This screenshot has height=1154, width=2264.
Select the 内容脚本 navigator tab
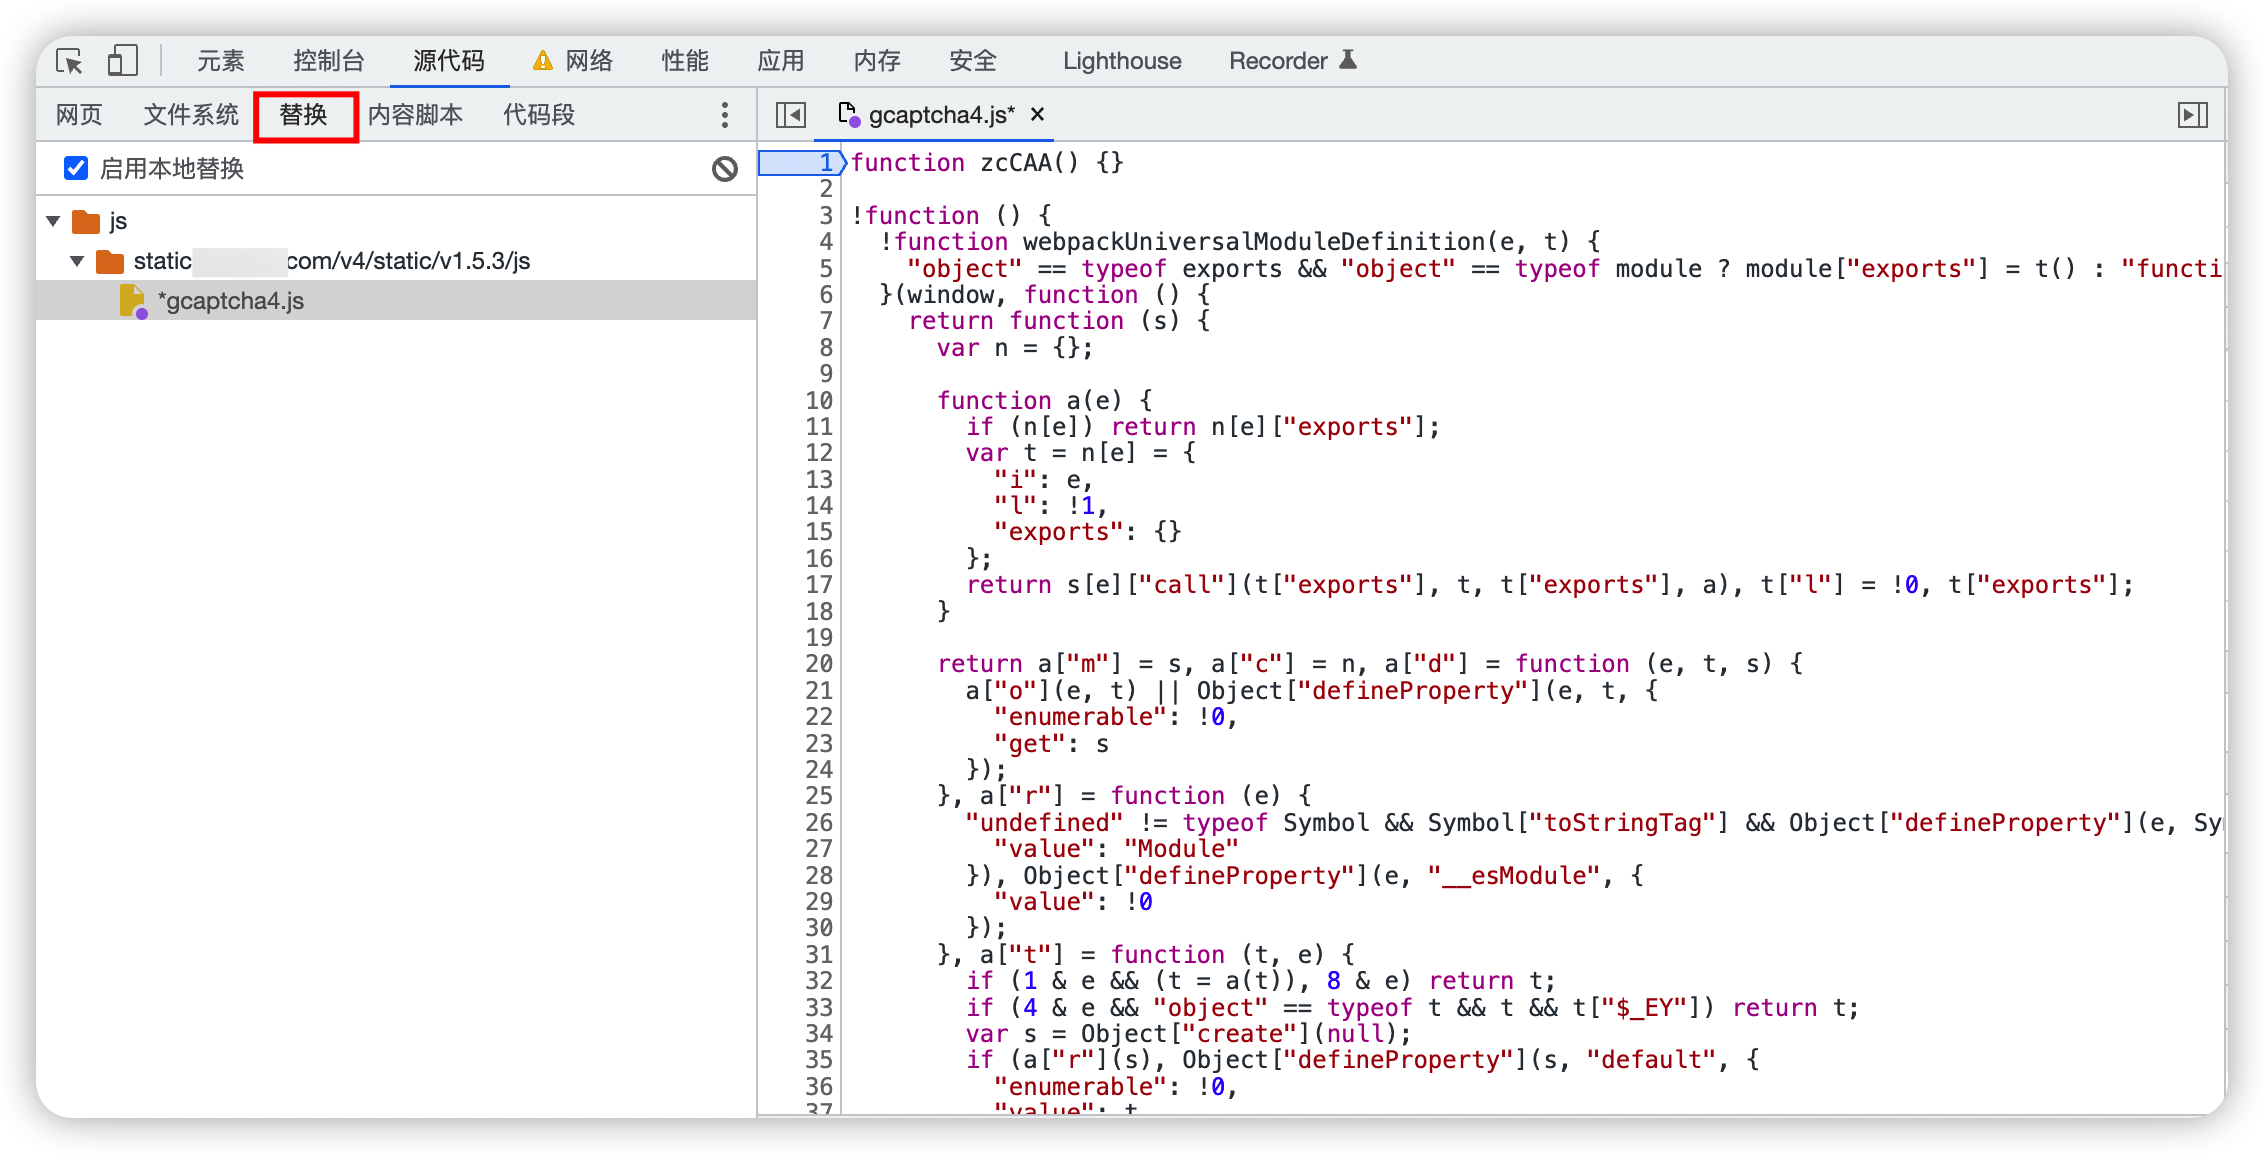(415, 115)
